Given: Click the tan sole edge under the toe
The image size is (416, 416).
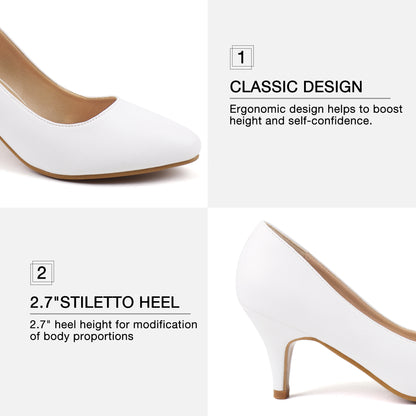Looking at the screenshot, I should click(x=100, y=173).
